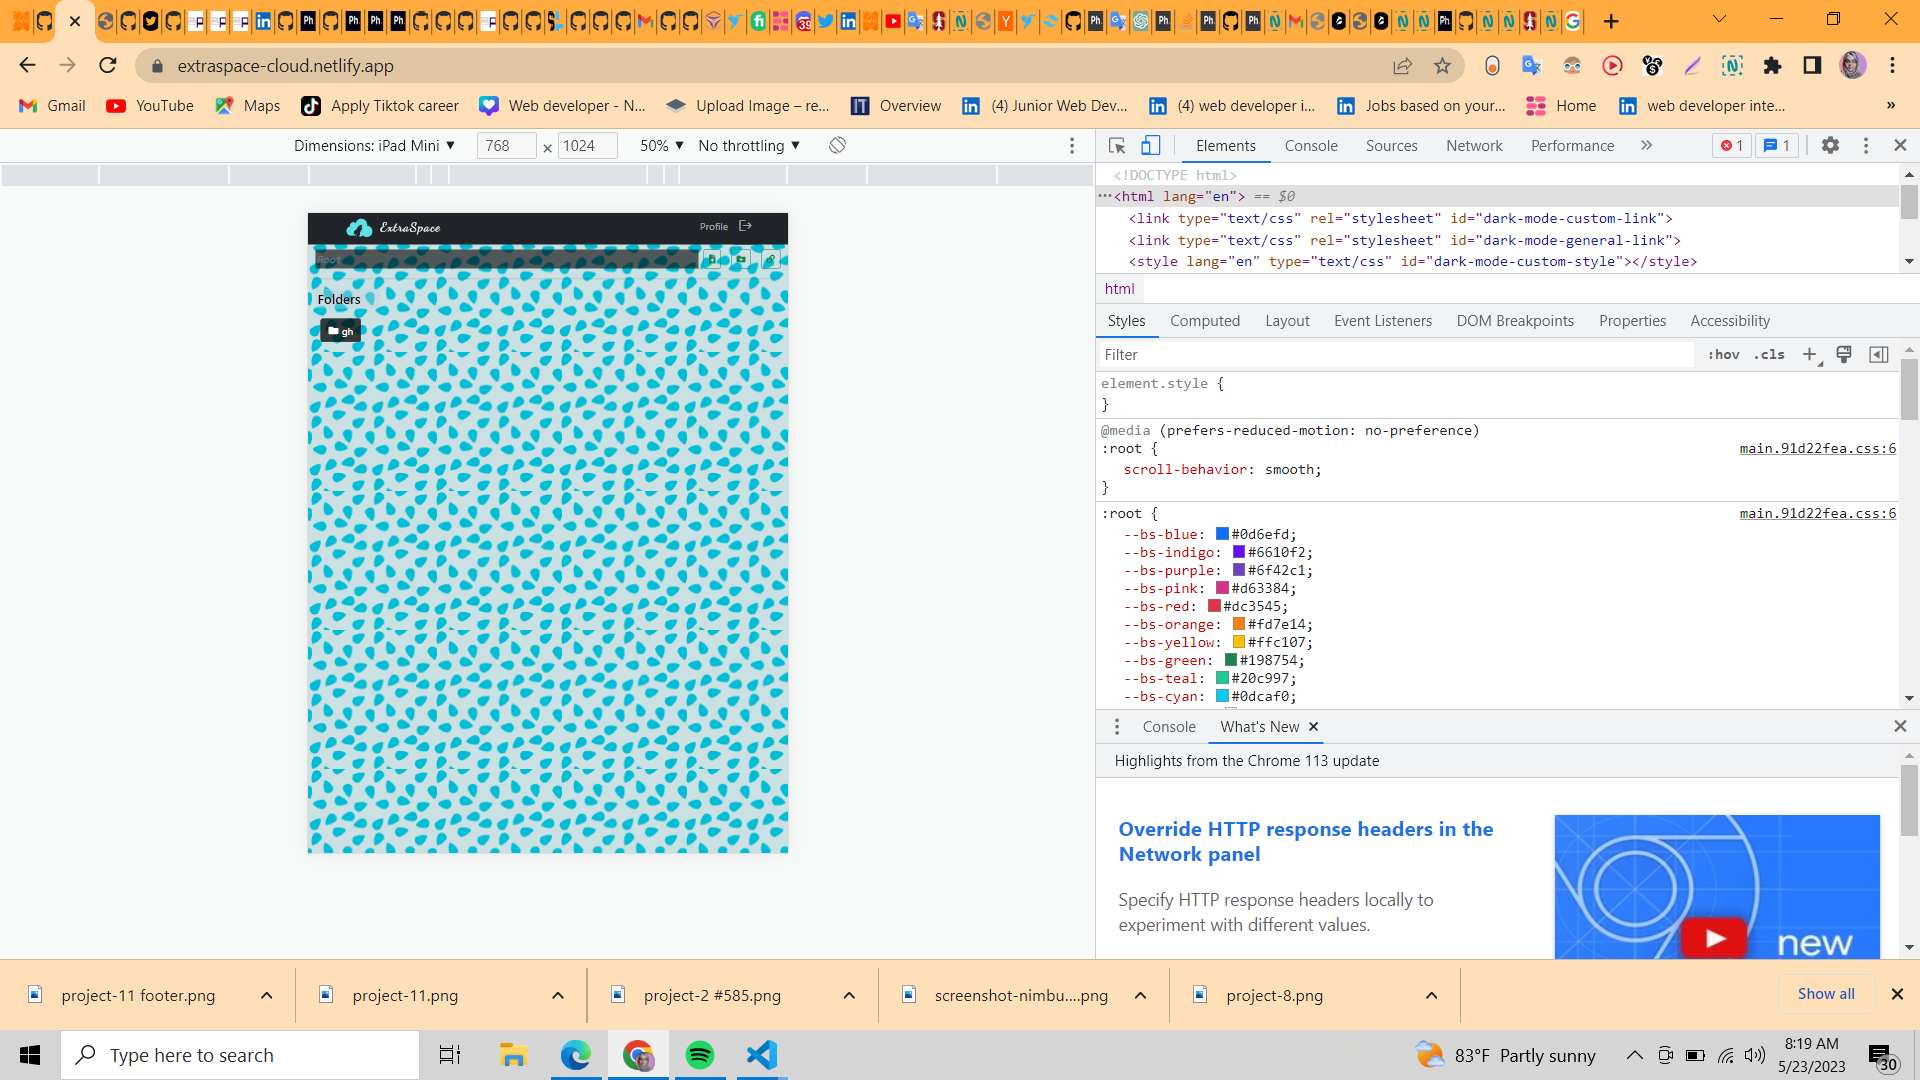Open the DevTools settings gear
1920x1080 pixels.
point(1830,145)
